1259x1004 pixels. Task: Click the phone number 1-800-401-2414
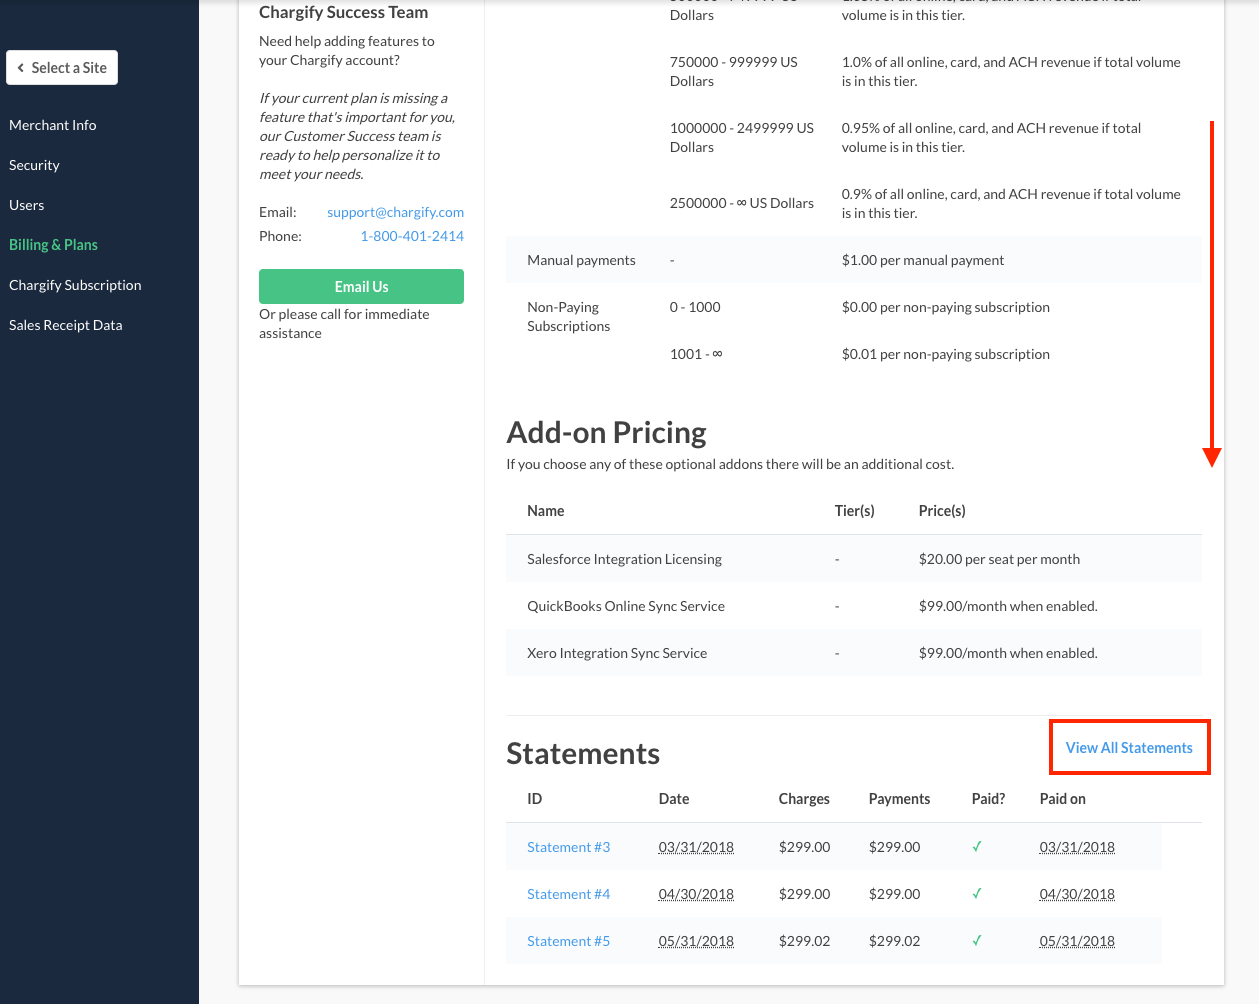point(412,236)
